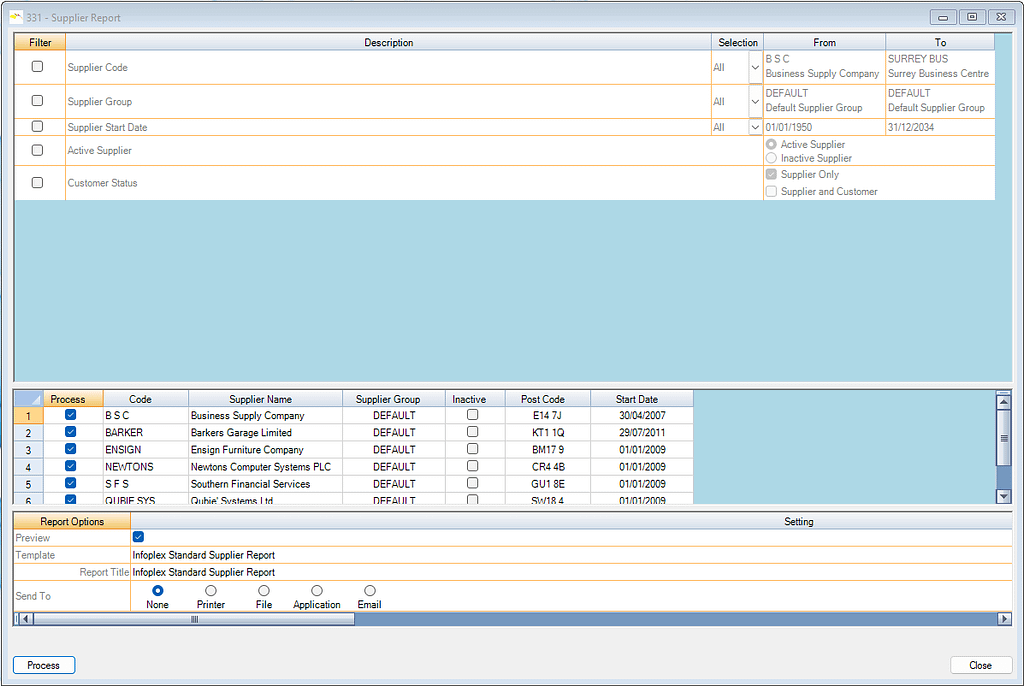The width and height of the screenshot is (1024, 686).
Task: Choose Email as send-to destination
Action: tap(370, 591)
